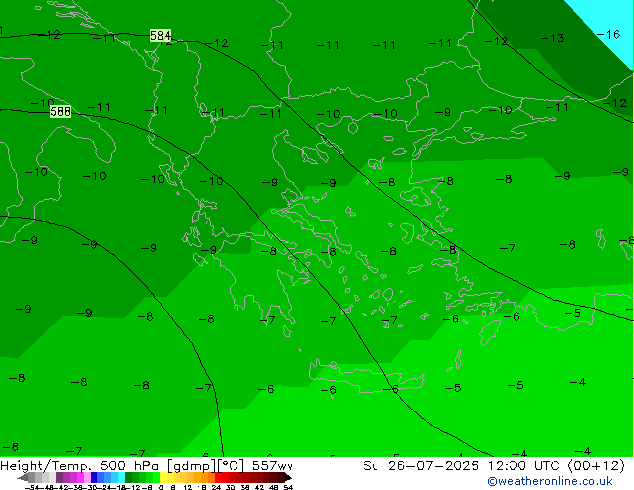The image size is (634, 490).
Task: Pick the dark blue swatch above legend value -30
Action: 94,477
